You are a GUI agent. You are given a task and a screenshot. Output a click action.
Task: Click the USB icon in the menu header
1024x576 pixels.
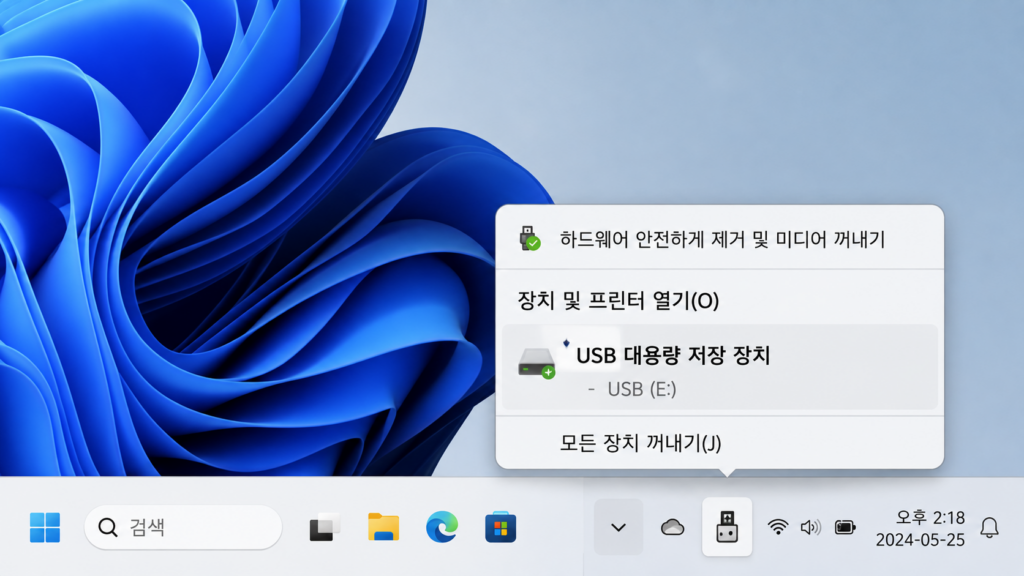530,238
